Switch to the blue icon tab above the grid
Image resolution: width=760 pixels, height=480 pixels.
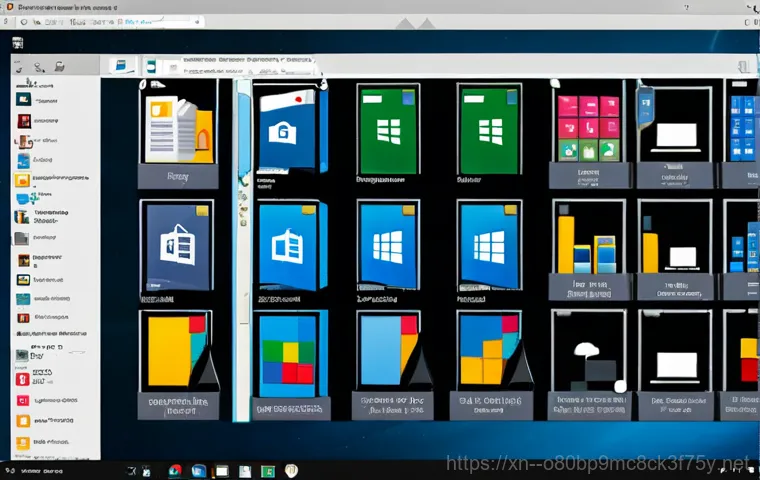click(121, 65)
